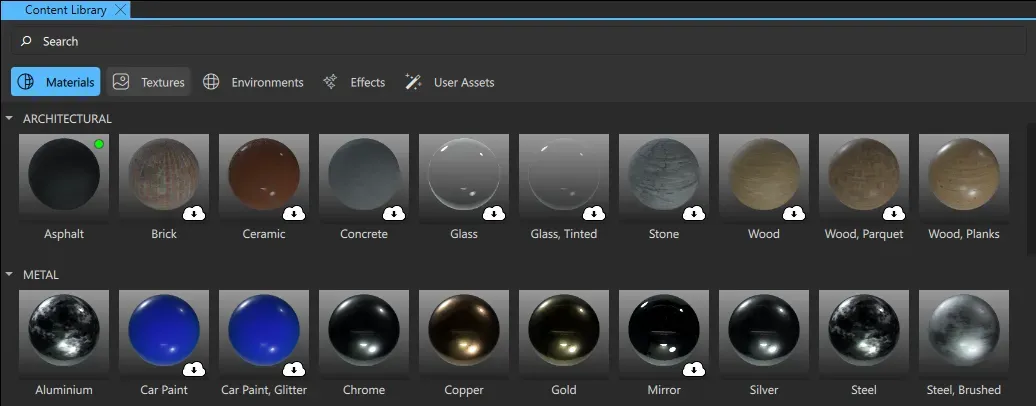Screen dimensions: 1036x406
Task: Click the 'Asphalt' label text
Action: coord(64,234)
